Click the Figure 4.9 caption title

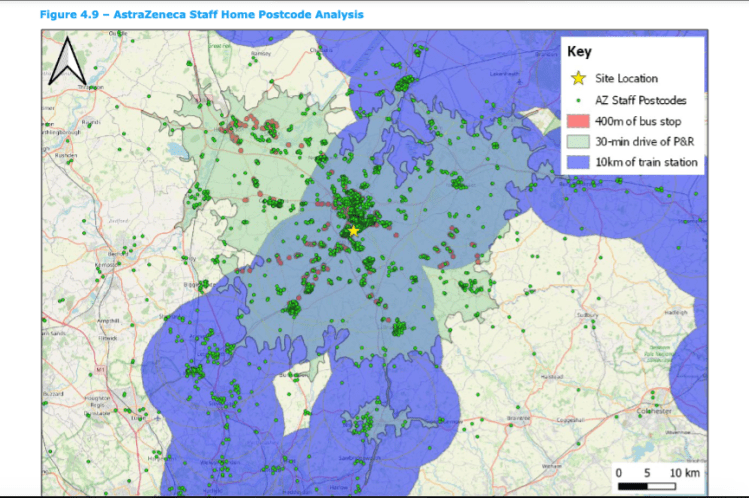(201, 15)
